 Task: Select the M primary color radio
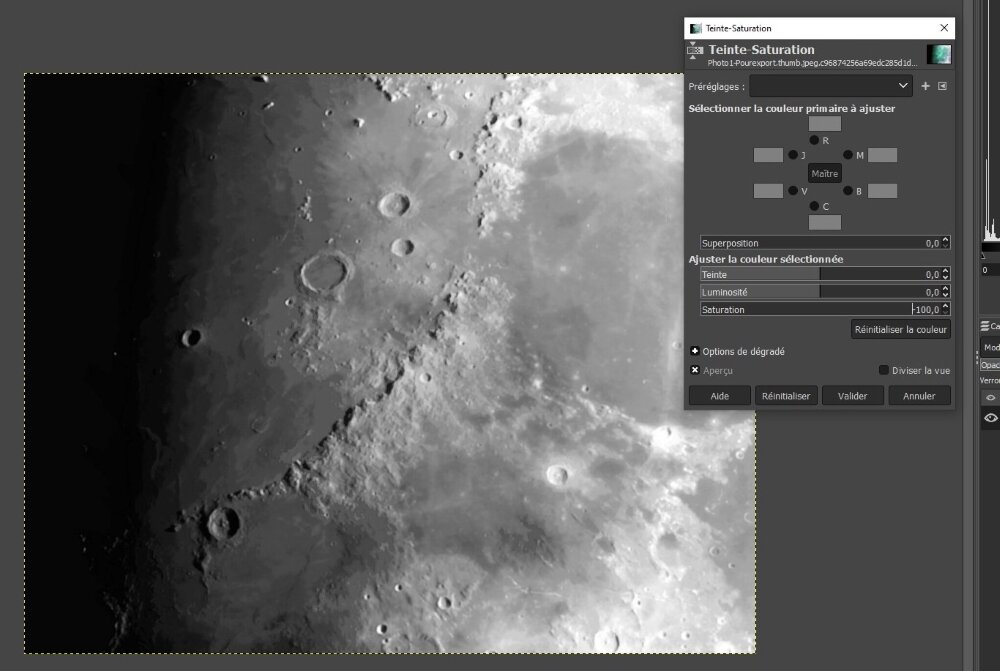click(x=848, y=154)
